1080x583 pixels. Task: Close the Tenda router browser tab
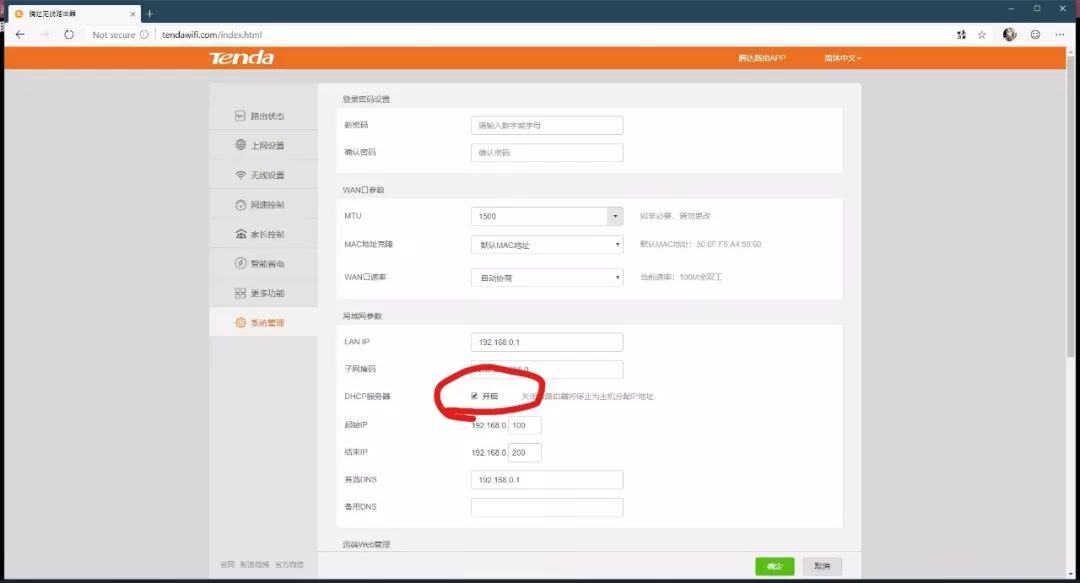[133, 14]
